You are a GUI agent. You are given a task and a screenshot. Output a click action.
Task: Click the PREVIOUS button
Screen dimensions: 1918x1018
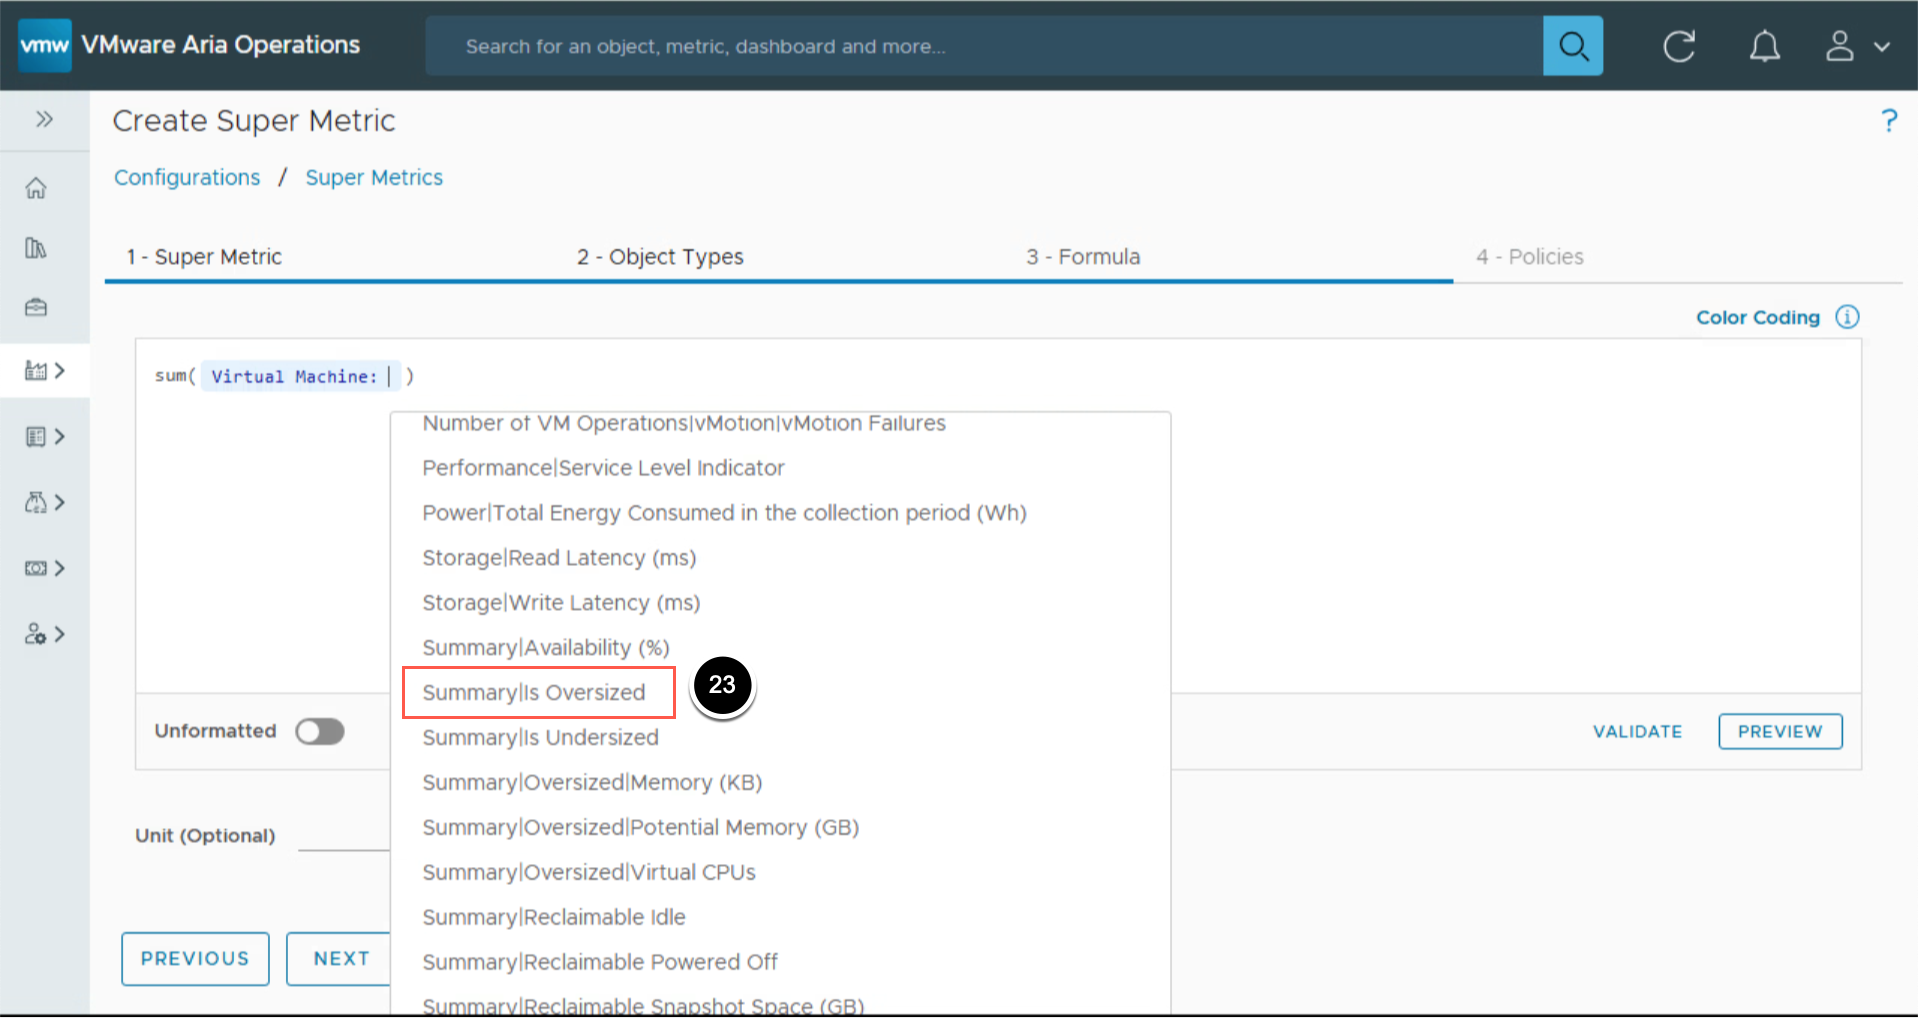[x=195, y=958]
